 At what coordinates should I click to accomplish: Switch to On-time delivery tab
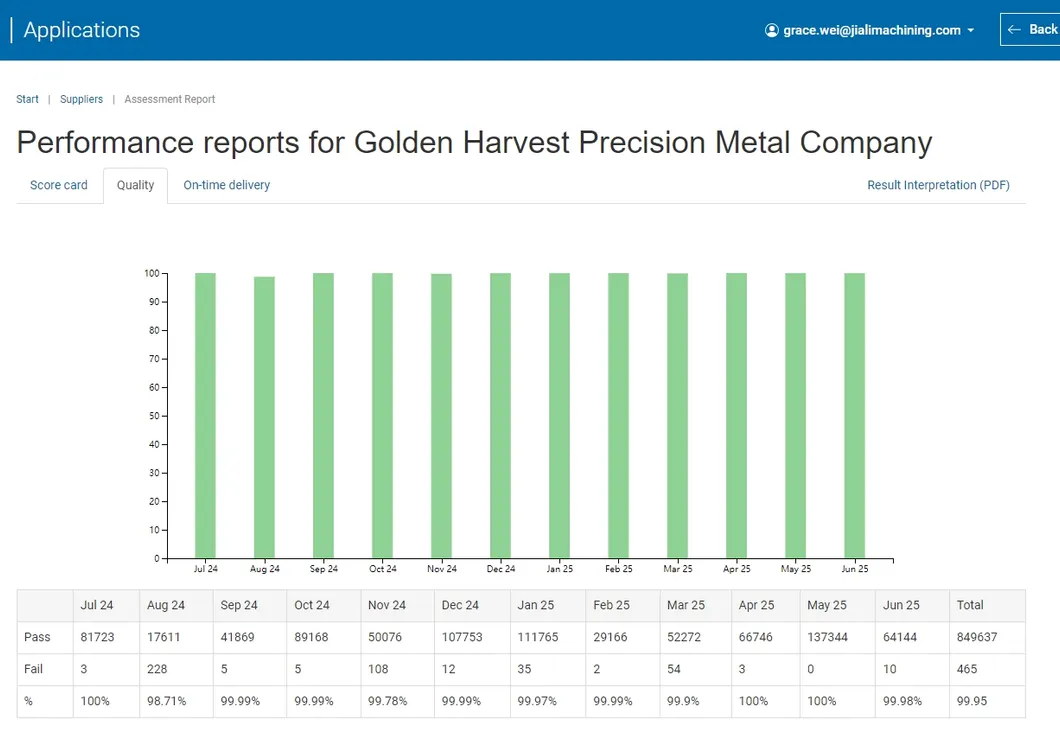[226, 185]
